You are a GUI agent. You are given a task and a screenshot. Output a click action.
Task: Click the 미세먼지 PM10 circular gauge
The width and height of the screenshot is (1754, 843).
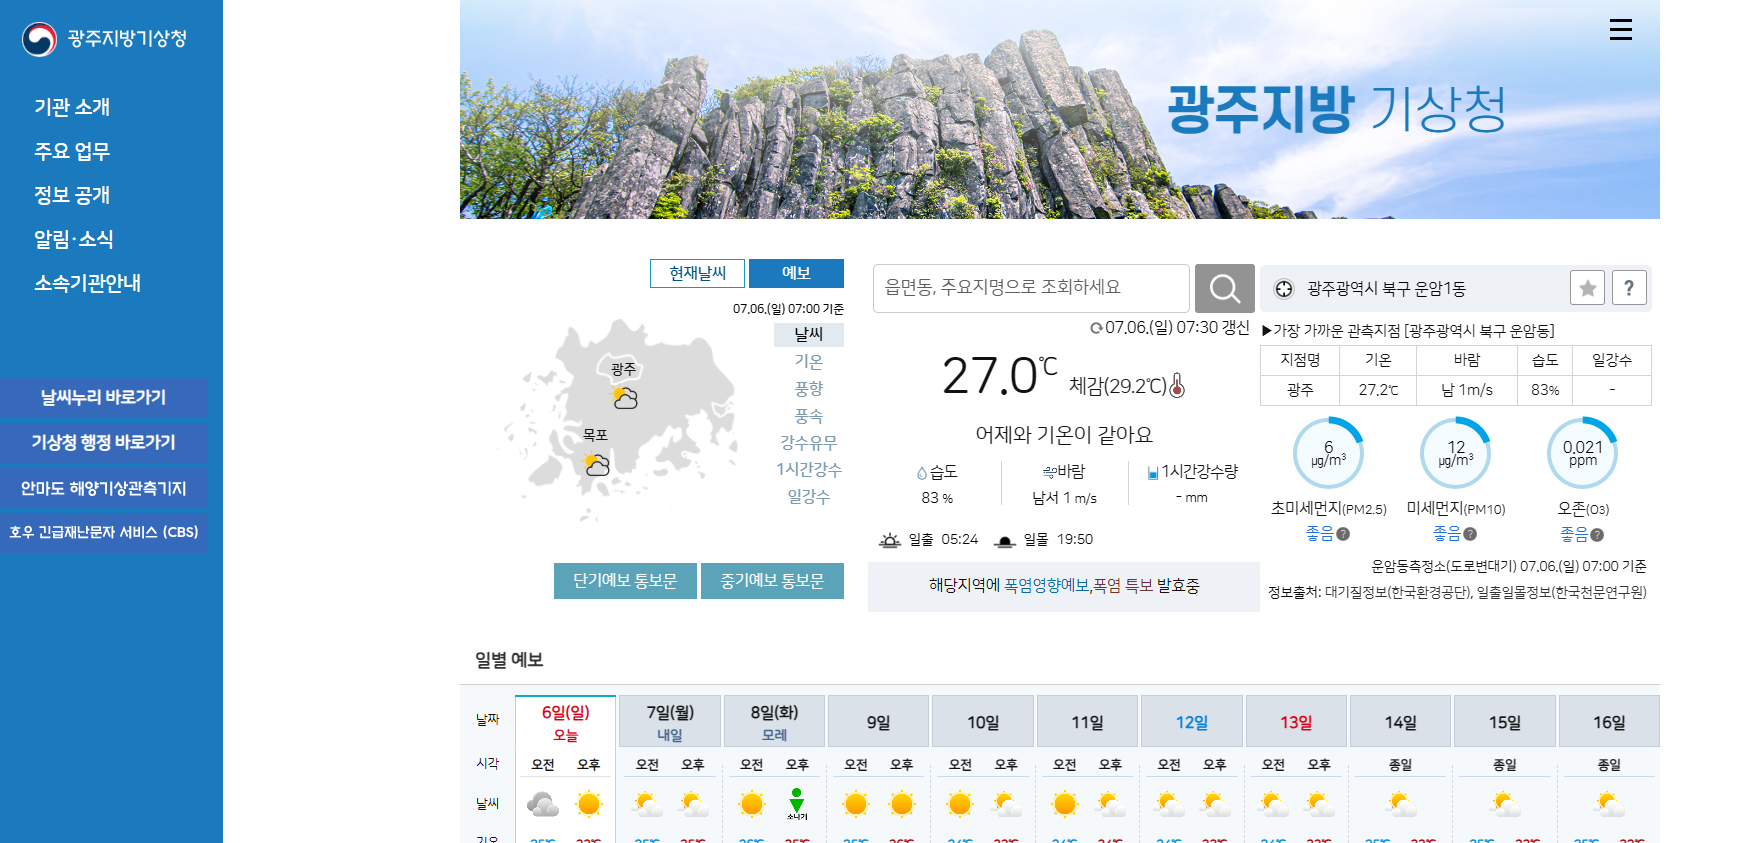(1456, 453)
